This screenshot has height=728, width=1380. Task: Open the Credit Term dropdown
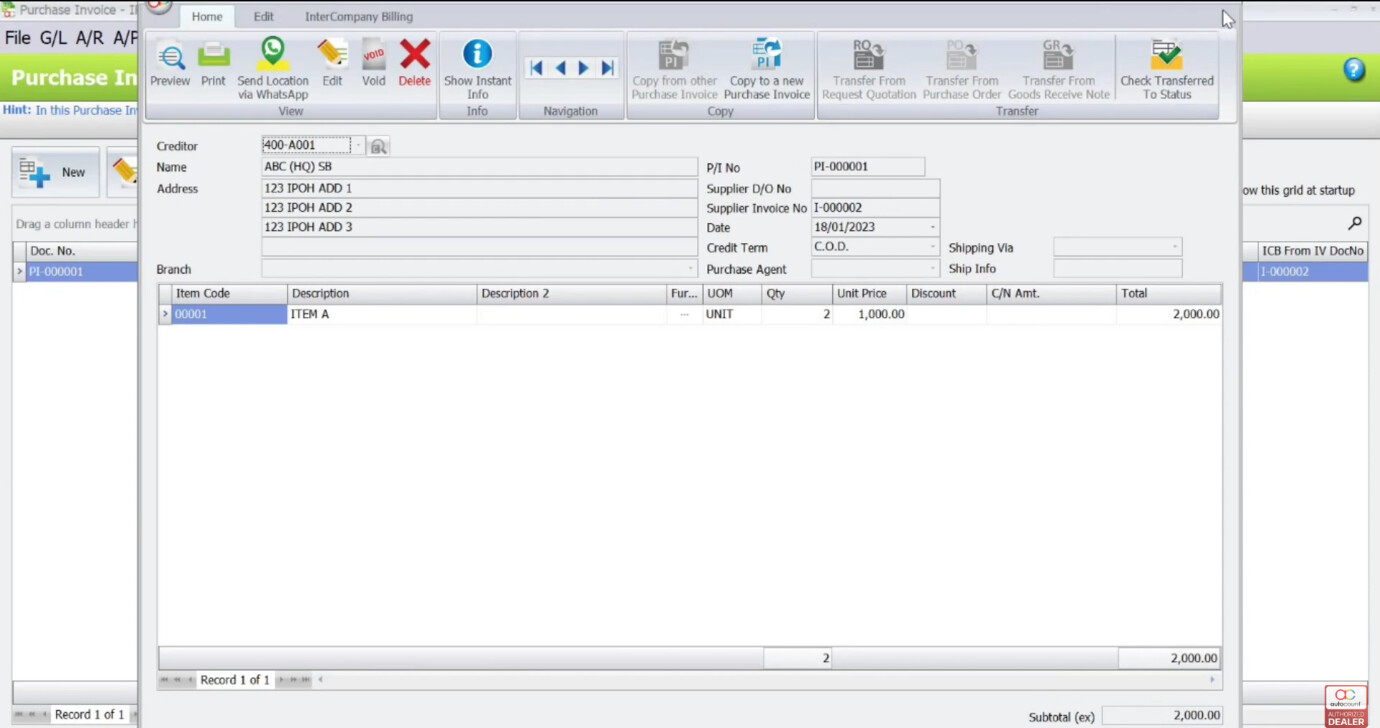[x=932, y=247]
